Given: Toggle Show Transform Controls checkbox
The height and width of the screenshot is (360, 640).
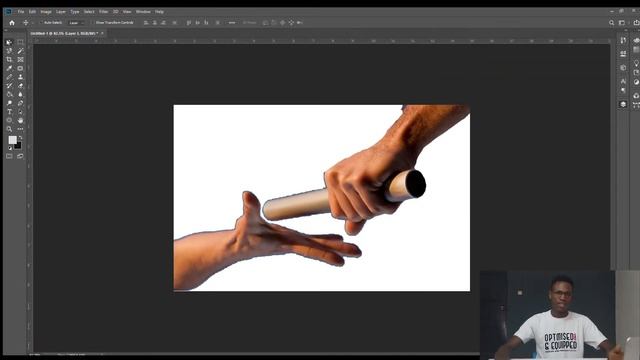Looking at the screenshot, I should (x=93, y=23).
